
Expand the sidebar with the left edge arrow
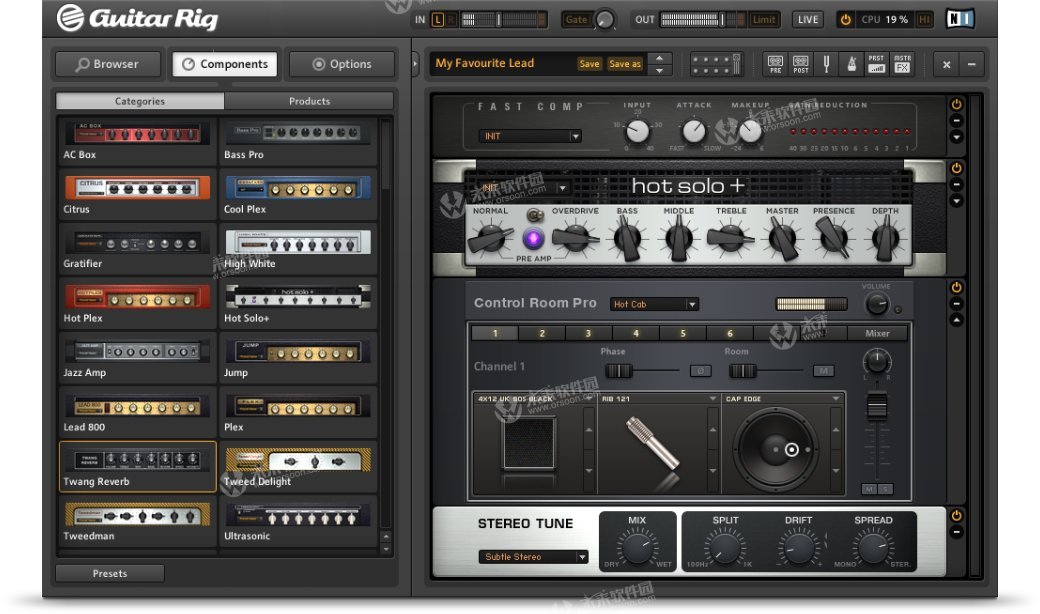[x=416, y=64]
